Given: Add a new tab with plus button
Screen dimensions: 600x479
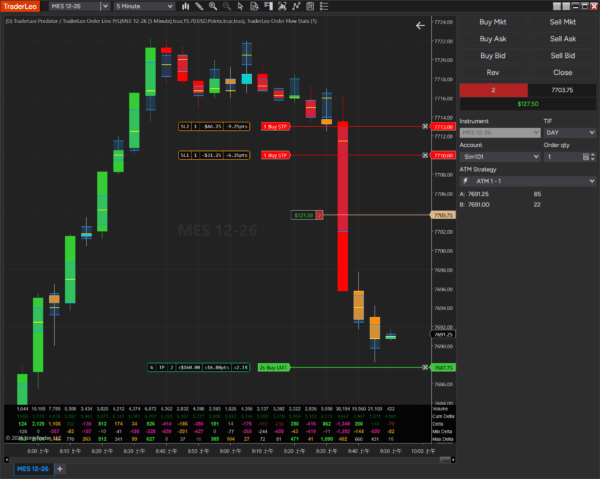Looking at the screenshot, I should tap(60, 469).
